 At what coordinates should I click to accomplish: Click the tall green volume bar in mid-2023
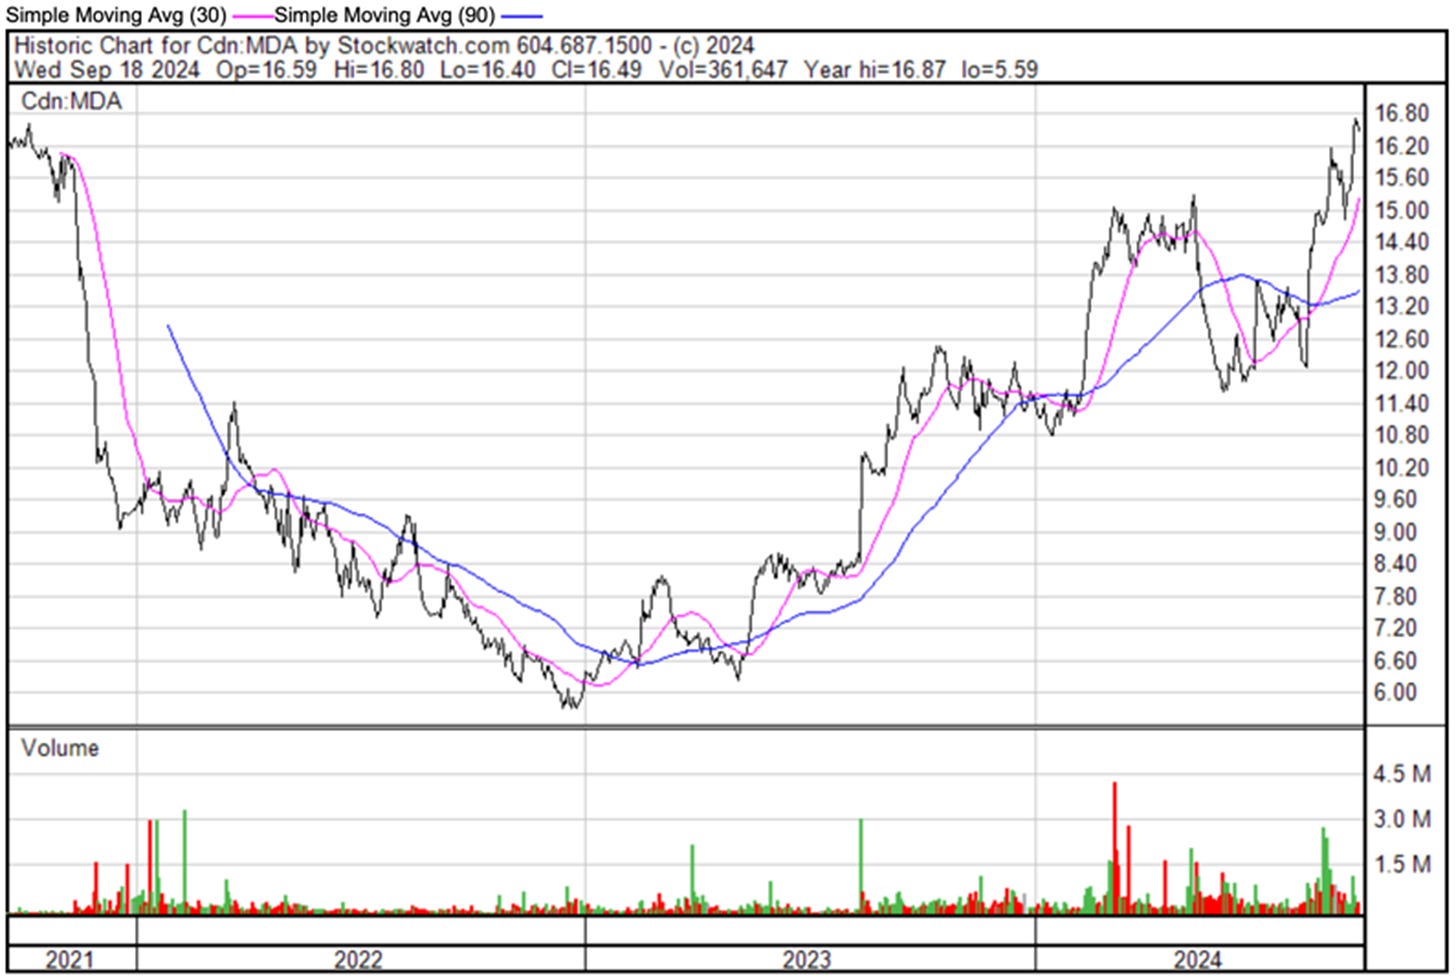tap(861, 865)
